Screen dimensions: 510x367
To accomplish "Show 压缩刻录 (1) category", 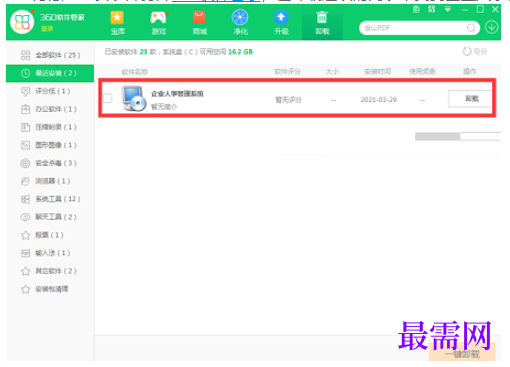I will (x=50, y=127).
